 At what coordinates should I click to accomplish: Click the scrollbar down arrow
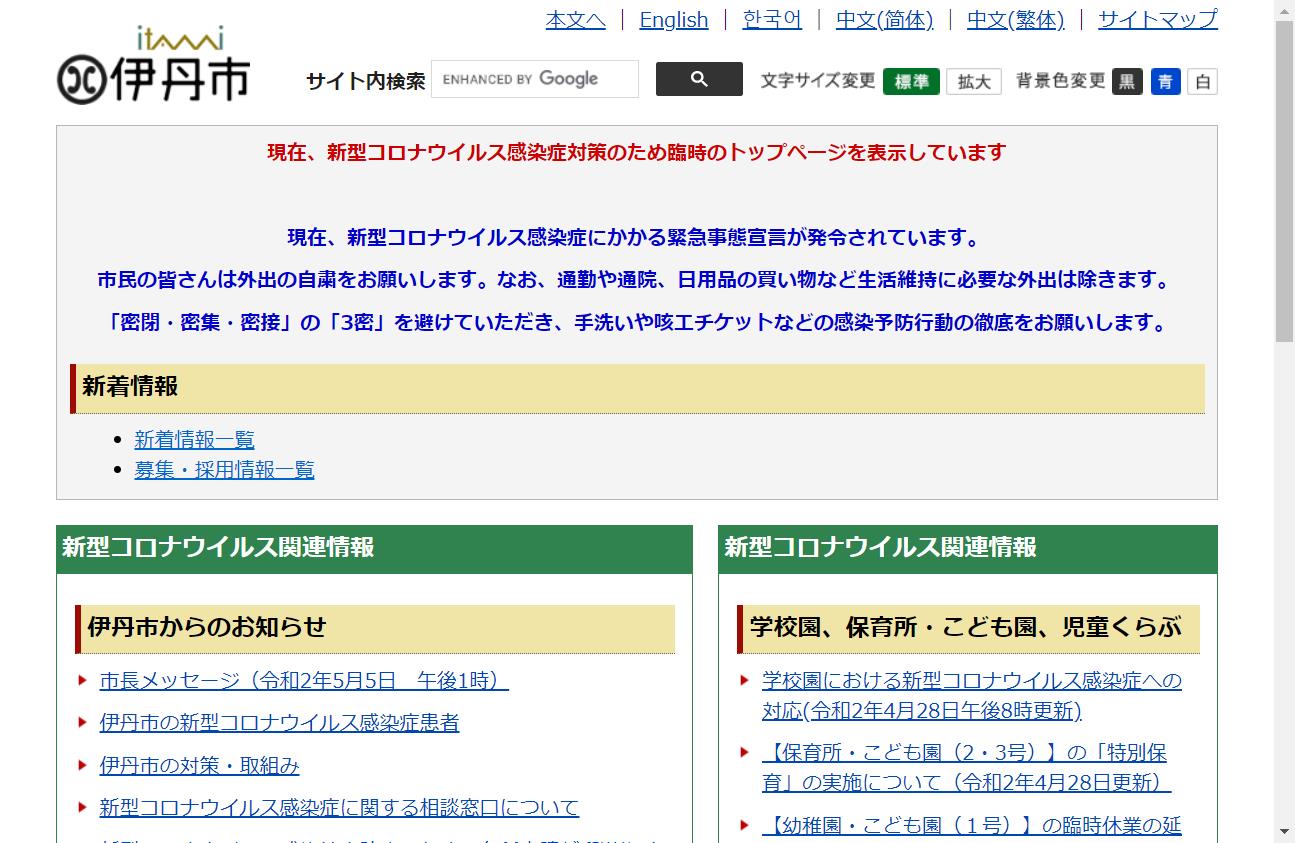point(1284,831)
